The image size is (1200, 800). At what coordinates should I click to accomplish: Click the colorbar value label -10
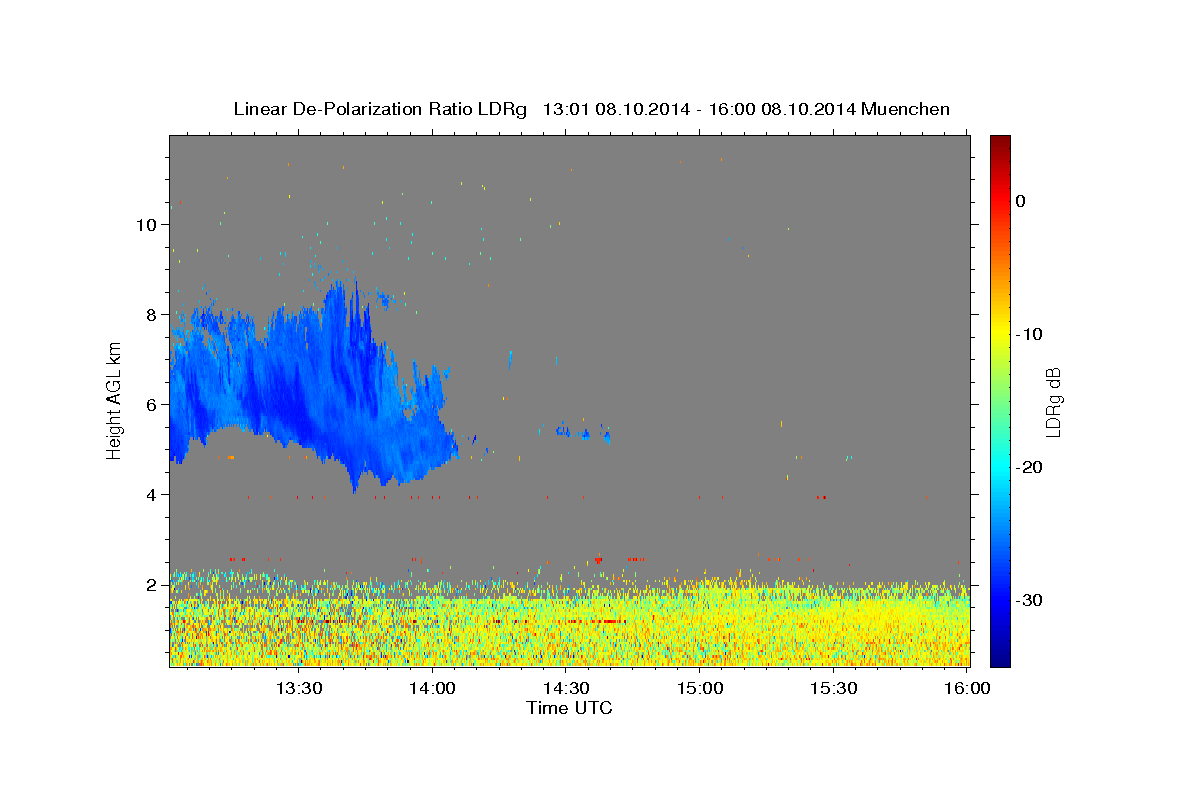coord(1029,334)
